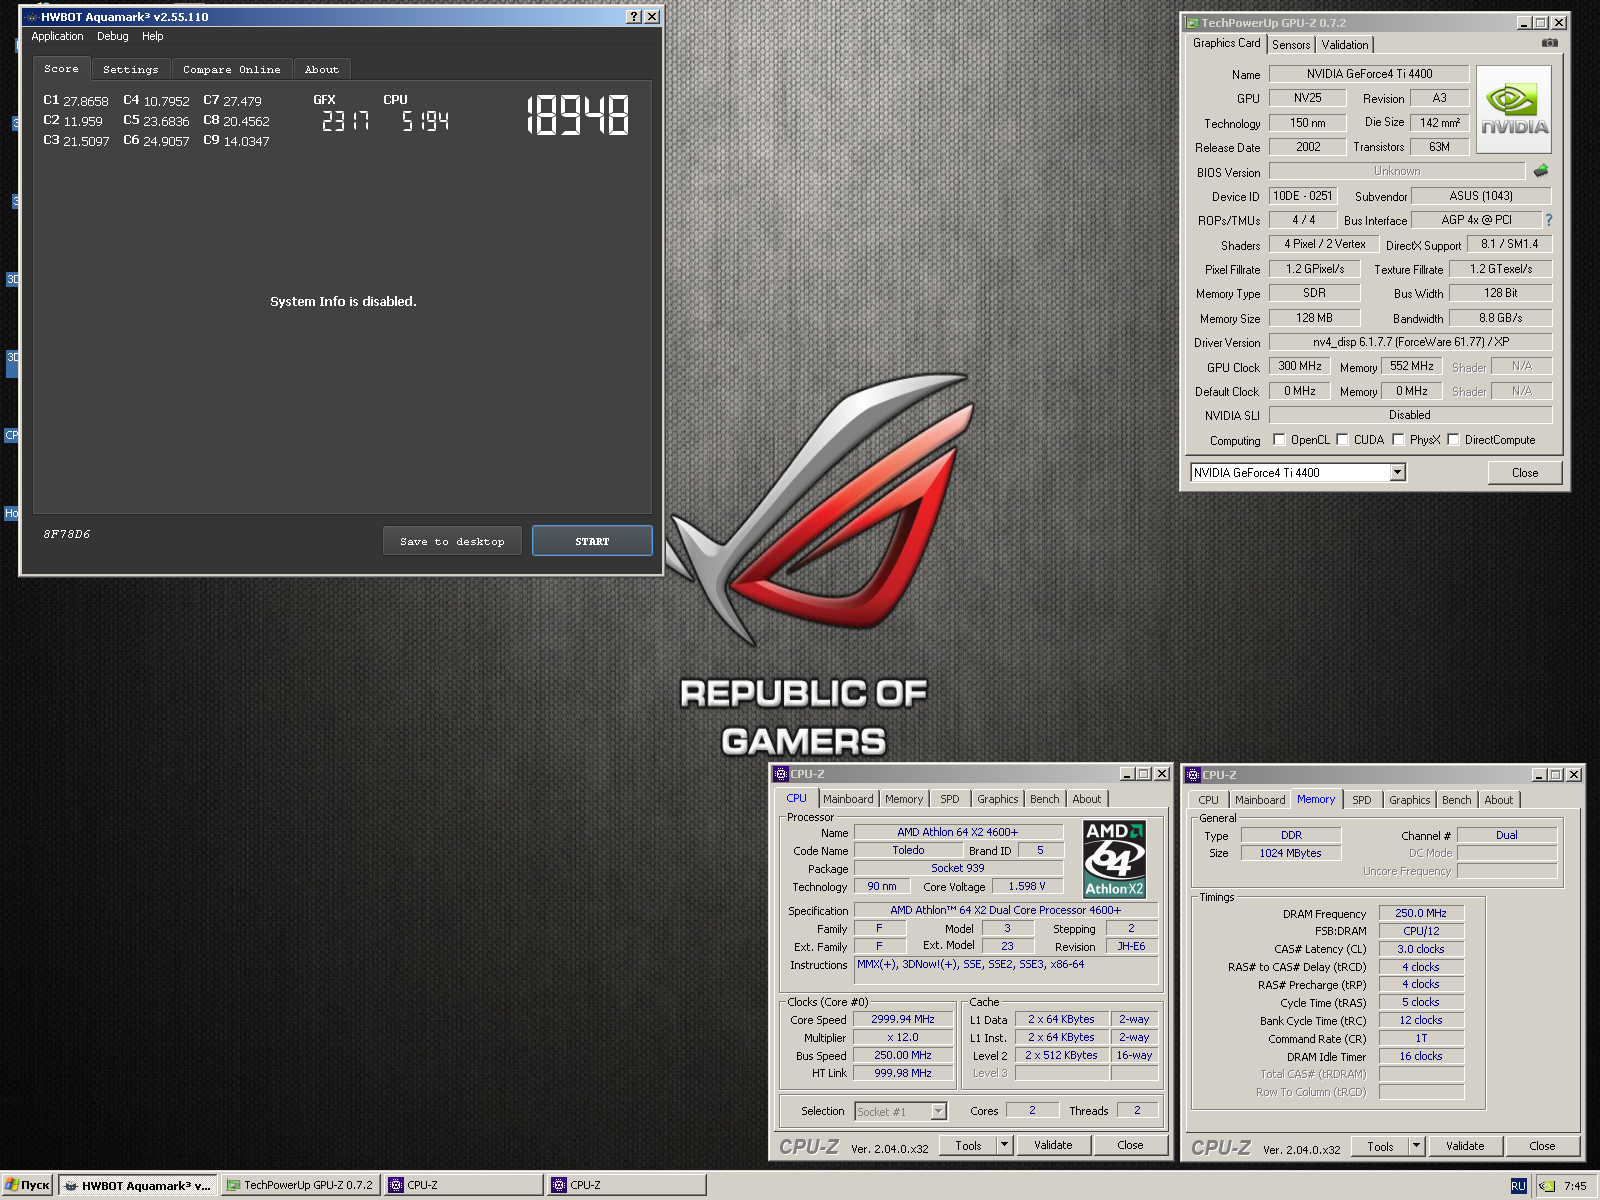Click Validate in the right CPU-Z window
The image size is (1600, 1200).
click(1465, 1146)
